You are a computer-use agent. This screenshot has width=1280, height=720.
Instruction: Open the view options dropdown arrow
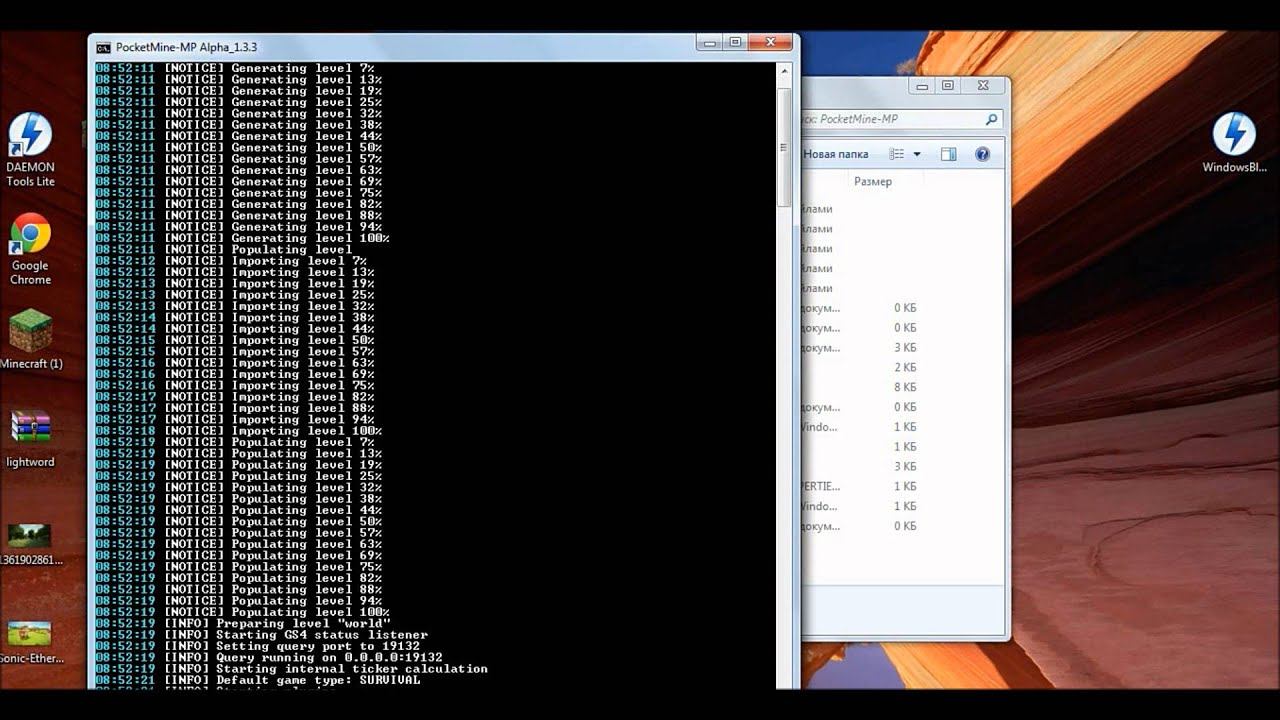(x=916, y=154)
